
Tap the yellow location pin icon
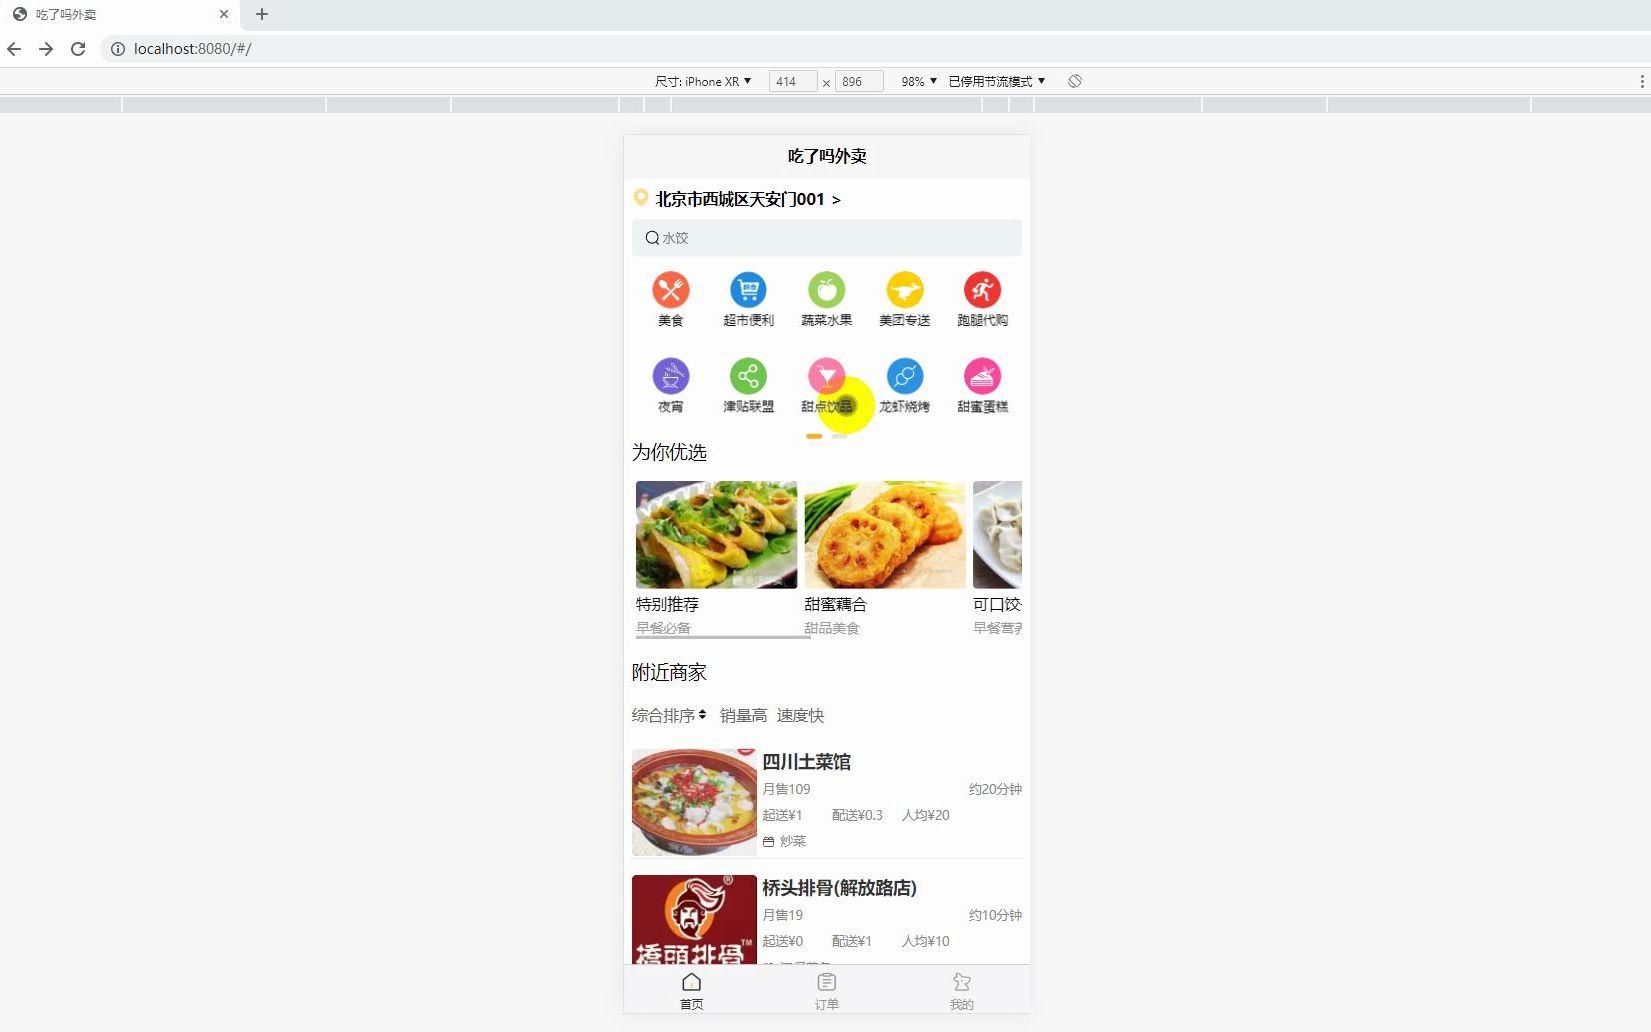[641, 198]
